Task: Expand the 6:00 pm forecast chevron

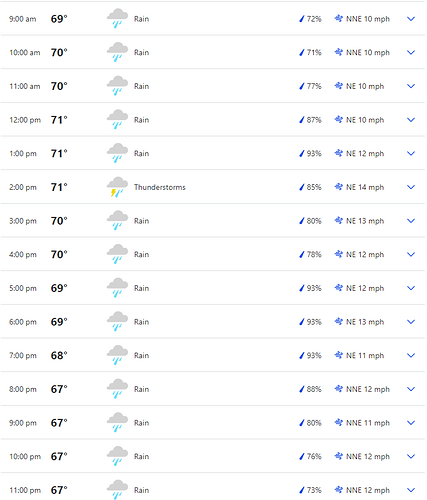Action: (411, 322)
